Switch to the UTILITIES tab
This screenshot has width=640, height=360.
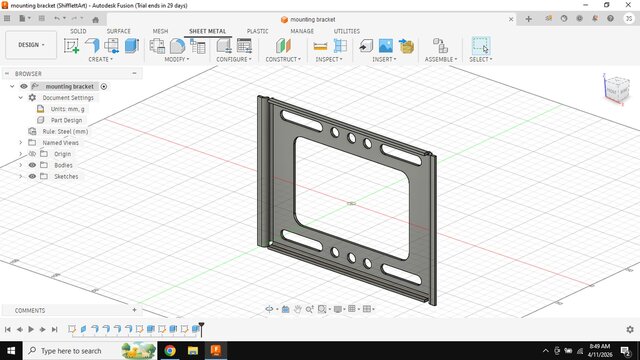[x=347, y=31]
